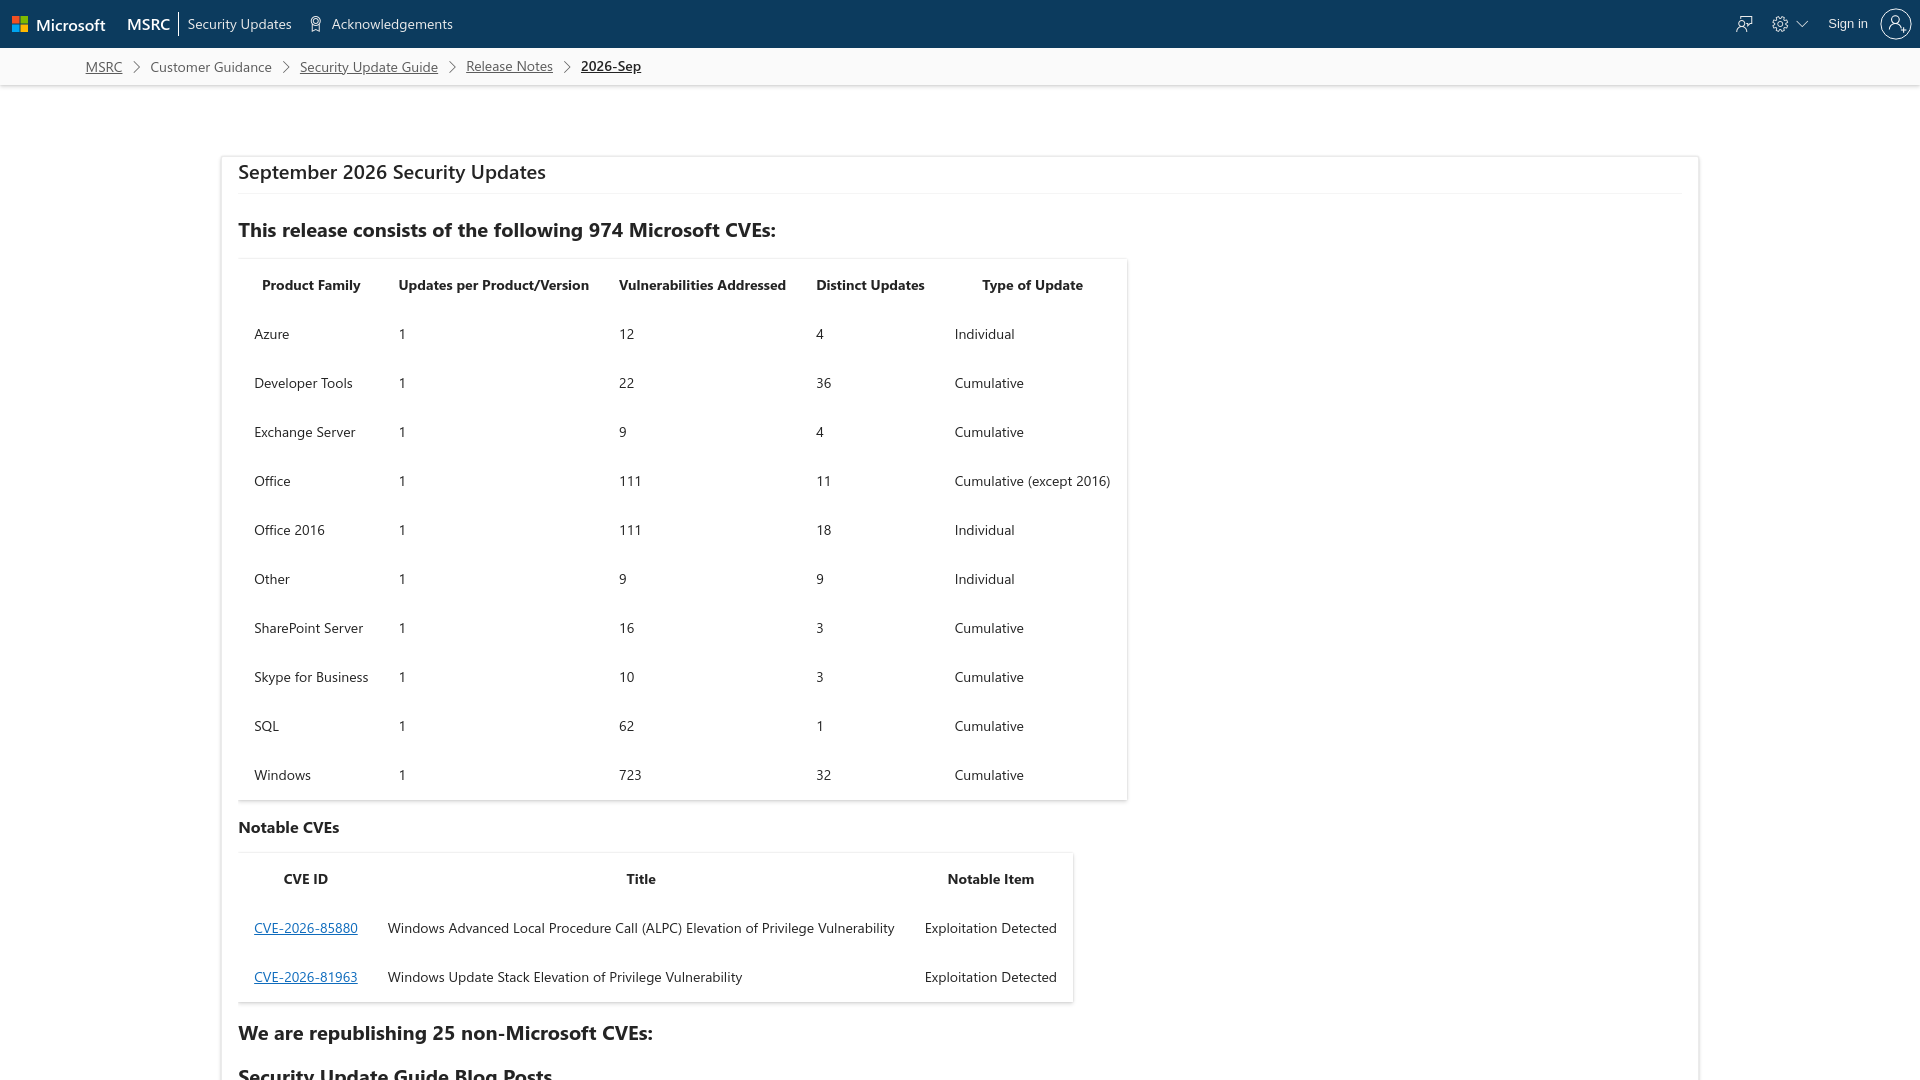This screenshot has height=1080, width=1920.
Task: Click Type of Update column header
Action: pos(1032,285)
